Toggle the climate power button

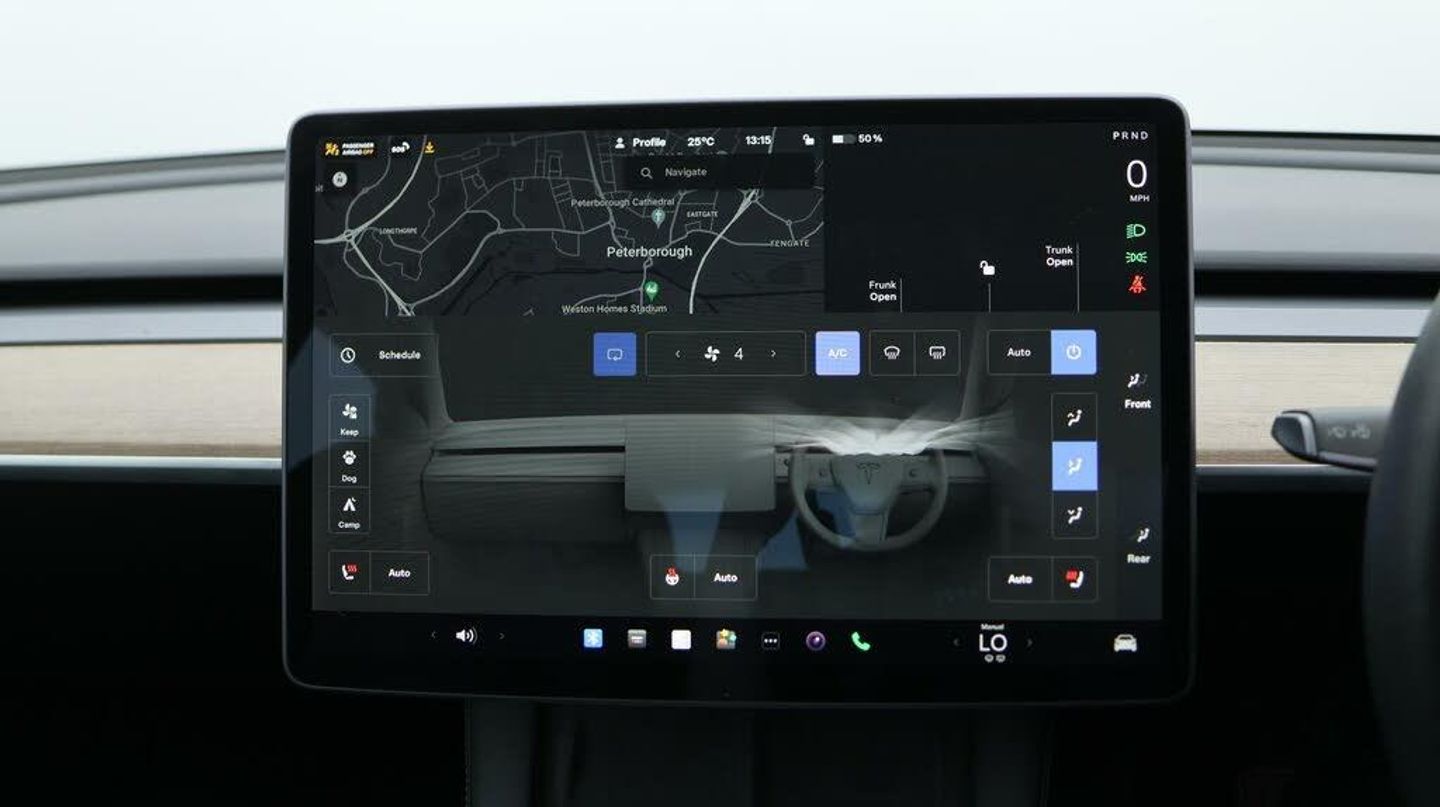click(x=1073, y=352)
